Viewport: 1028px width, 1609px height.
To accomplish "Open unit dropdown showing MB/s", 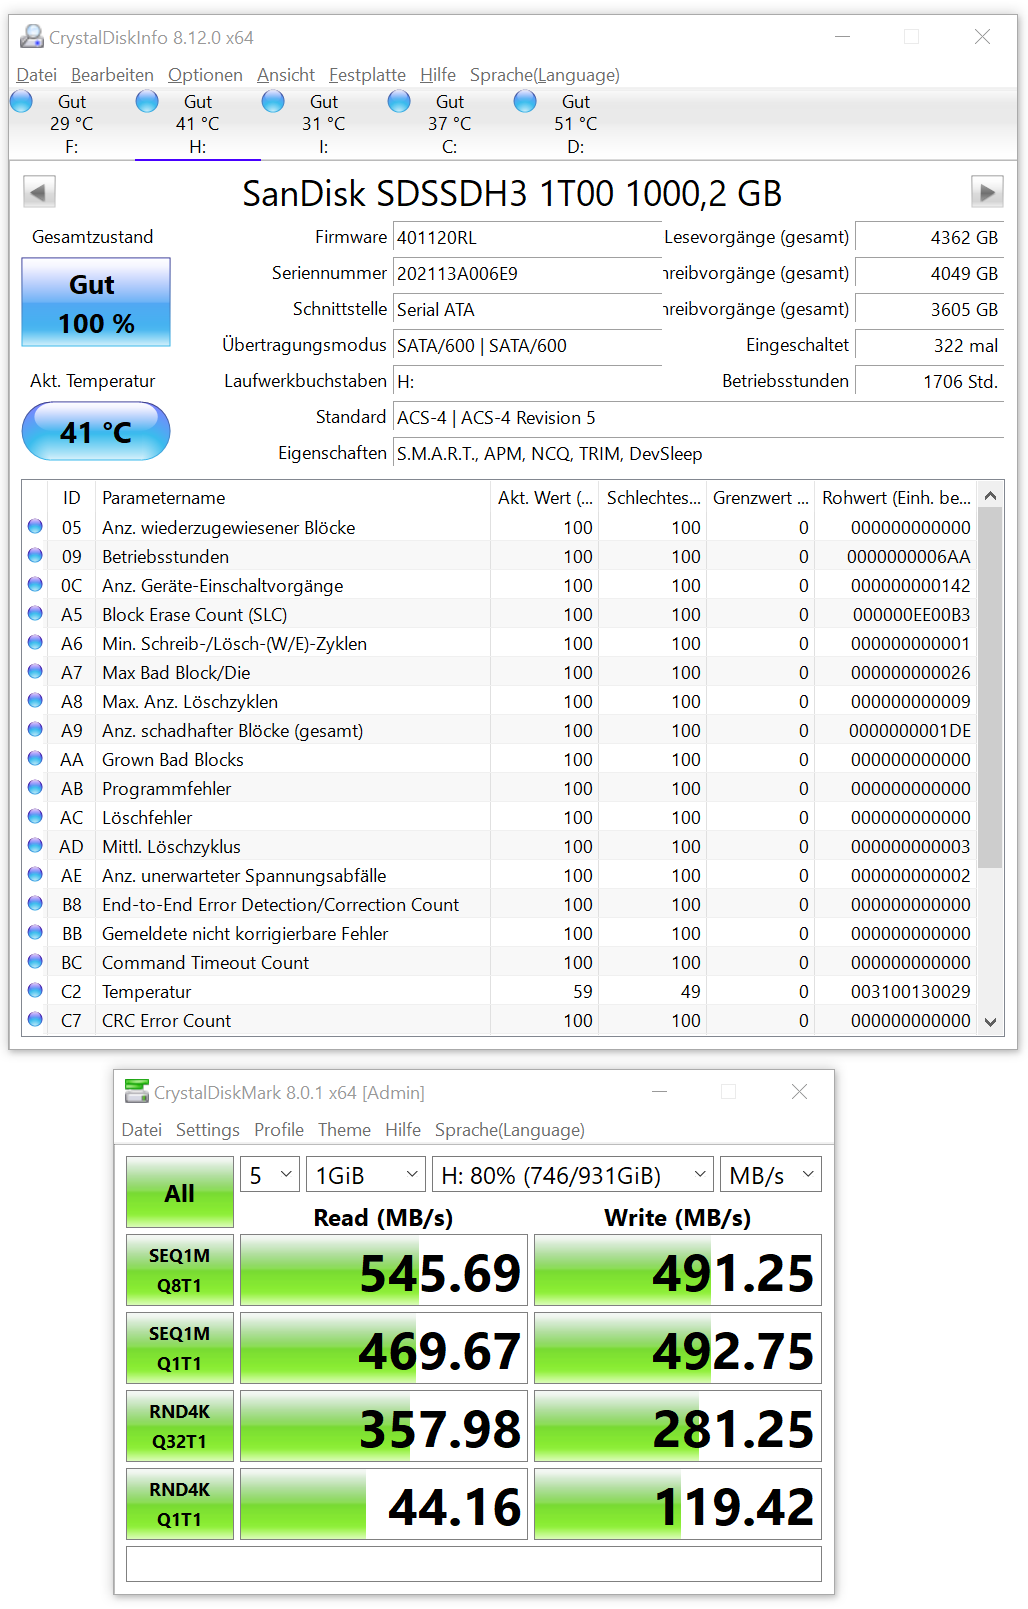I will pyautogui.click(x=771, y=1174).
